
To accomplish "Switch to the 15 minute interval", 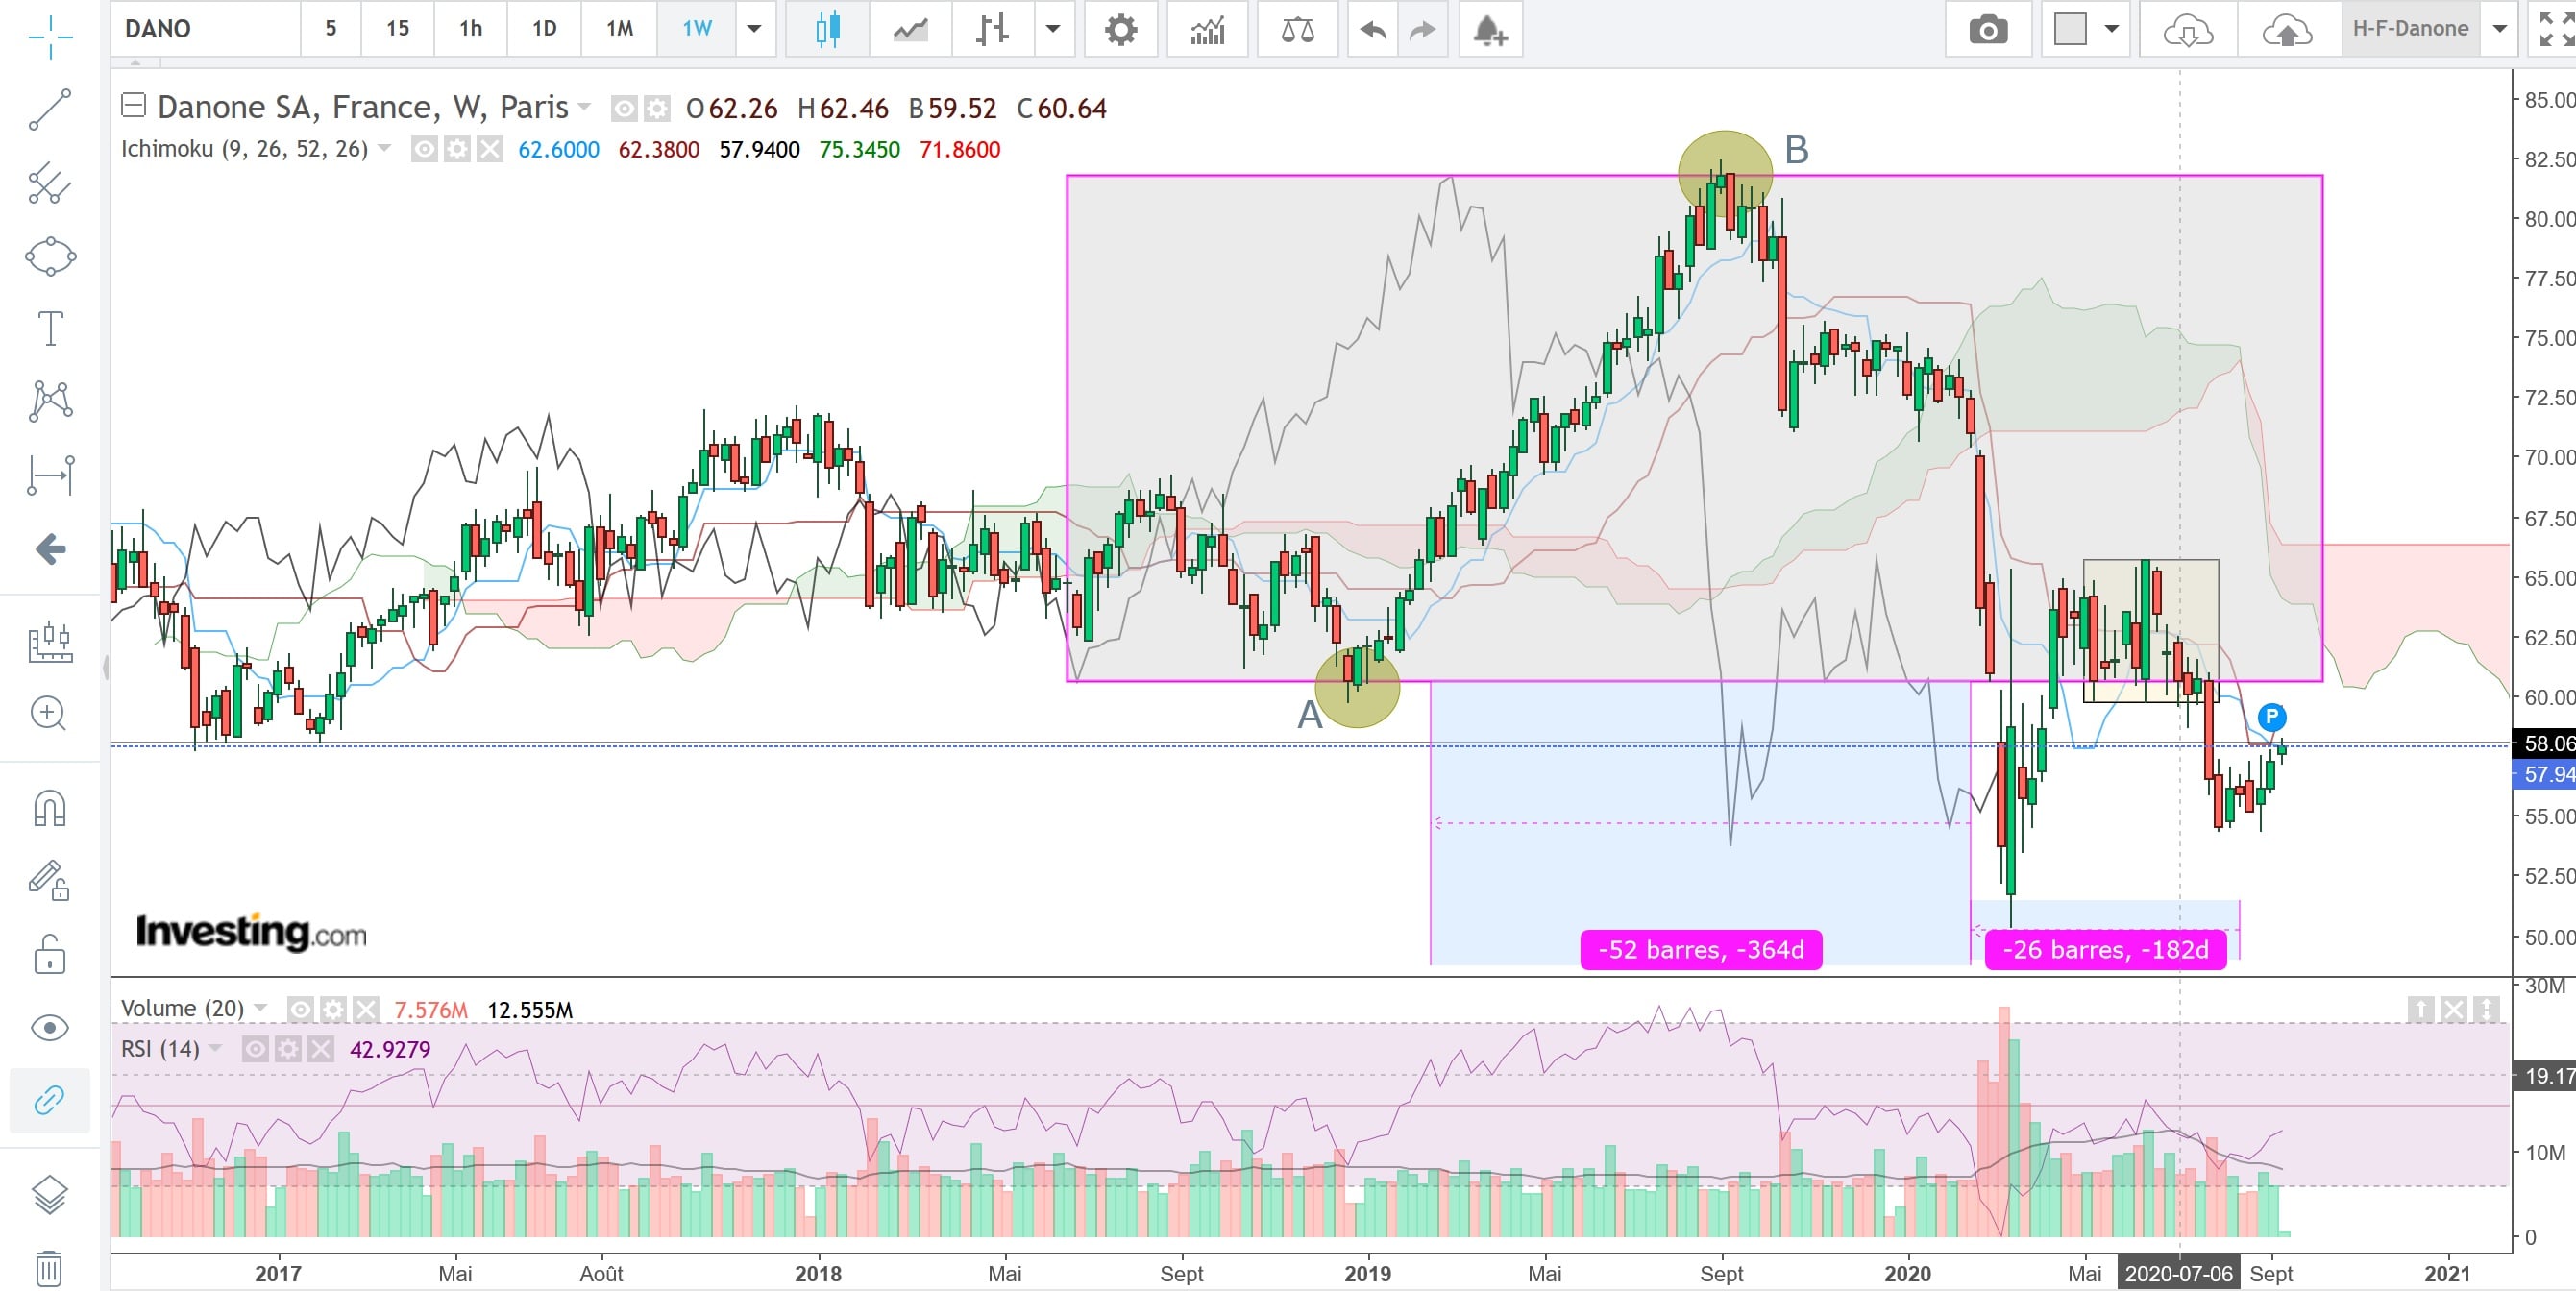I will pyautogui.click(x=398, y=29).
